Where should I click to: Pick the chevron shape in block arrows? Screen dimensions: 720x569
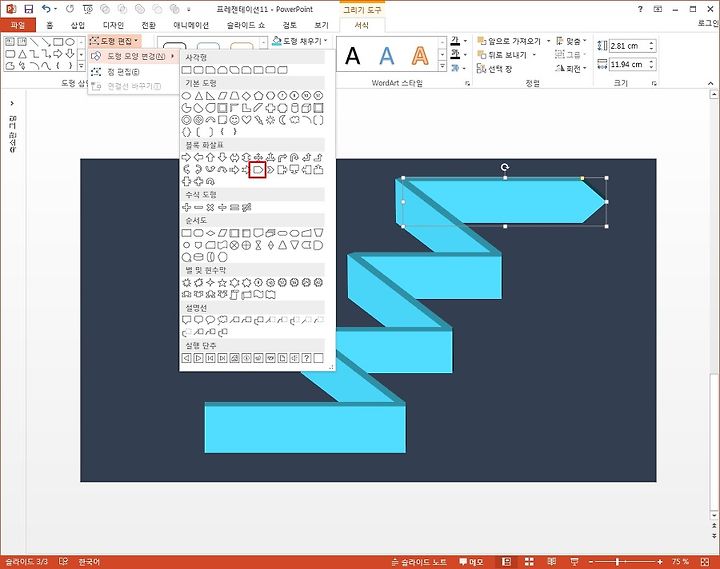pos(270,170)
